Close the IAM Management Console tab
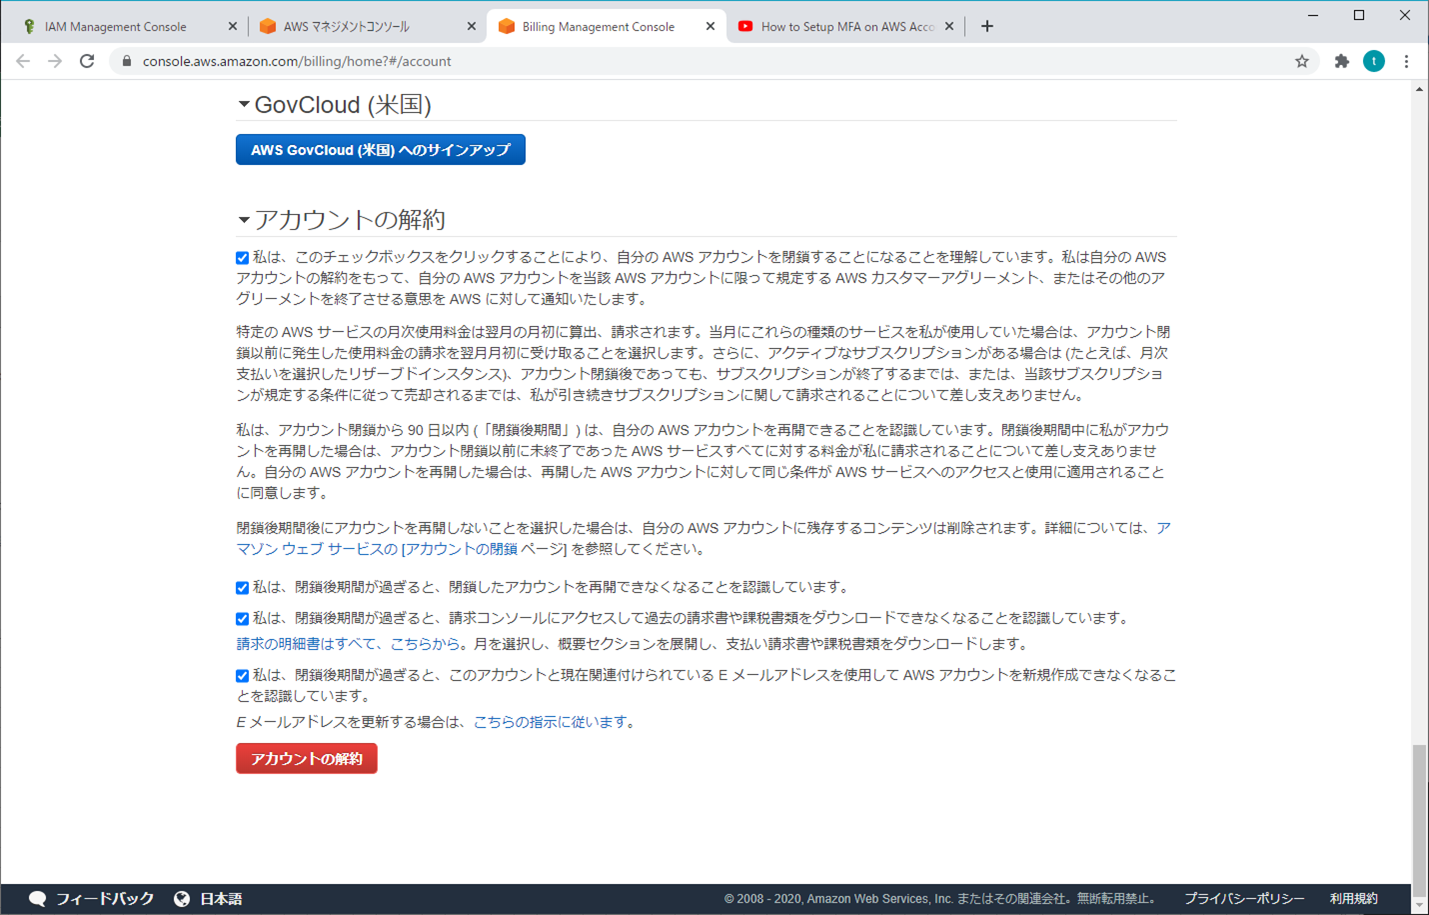This screenshot has width=1429, height=915. pos(232,26)
